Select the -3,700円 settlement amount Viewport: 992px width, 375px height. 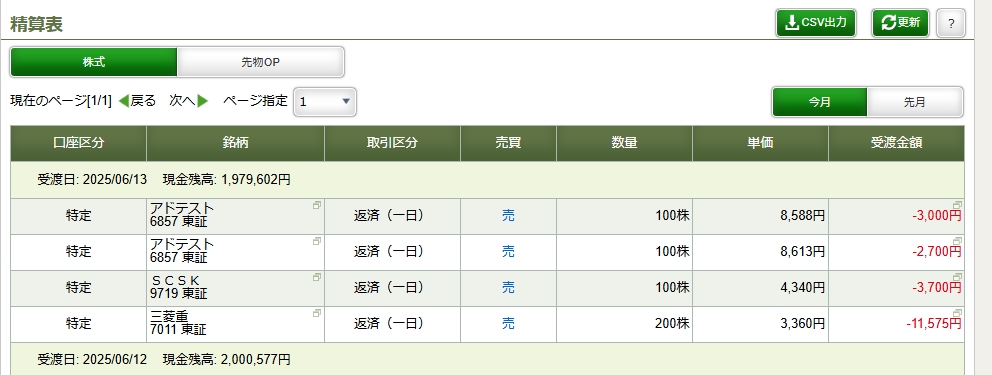click(936, 288)
